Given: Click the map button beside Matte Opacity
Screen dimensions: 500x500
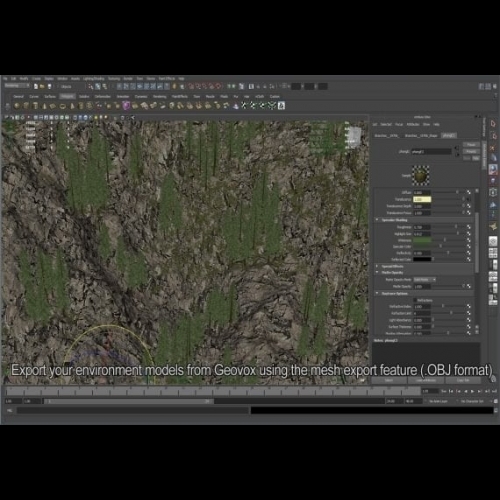Looking at the screenshot, I should coord(469,286).
